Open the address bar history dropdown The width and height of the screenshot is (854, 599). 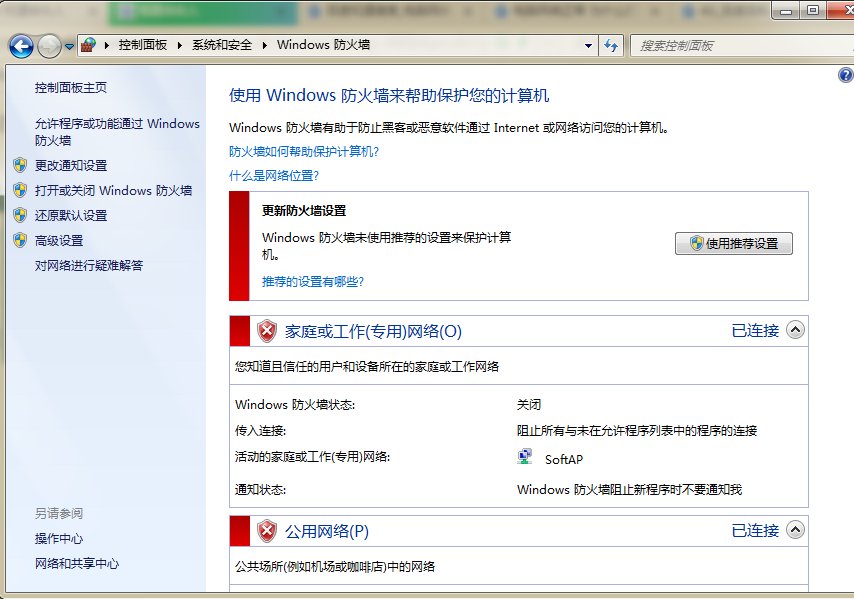pos(588,46)
